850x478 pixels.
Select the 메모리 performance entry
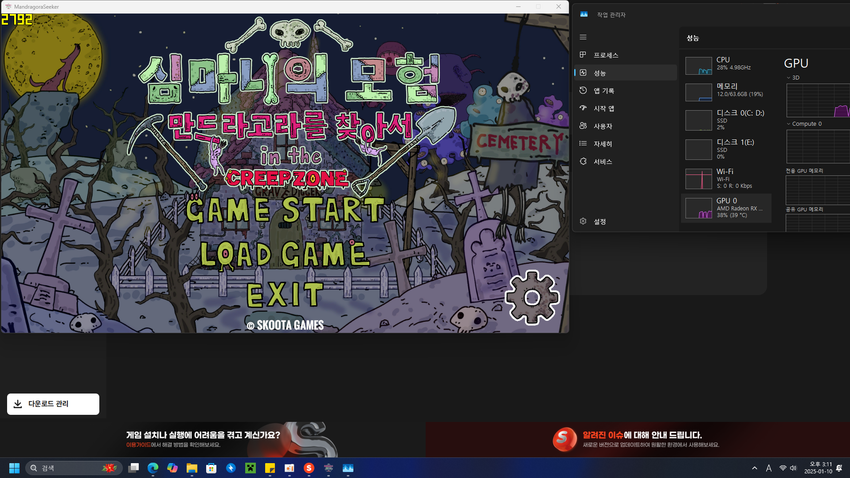726,91
